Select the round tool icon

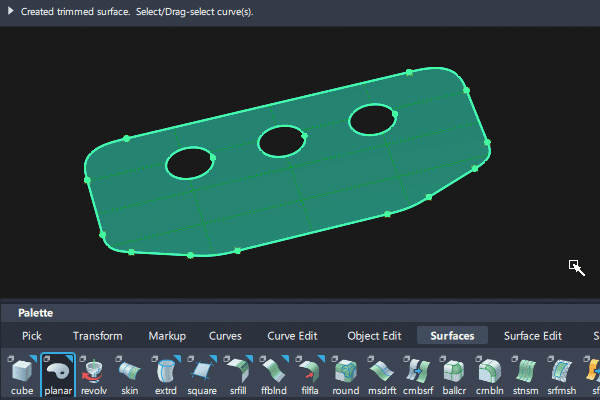(346, 375)
